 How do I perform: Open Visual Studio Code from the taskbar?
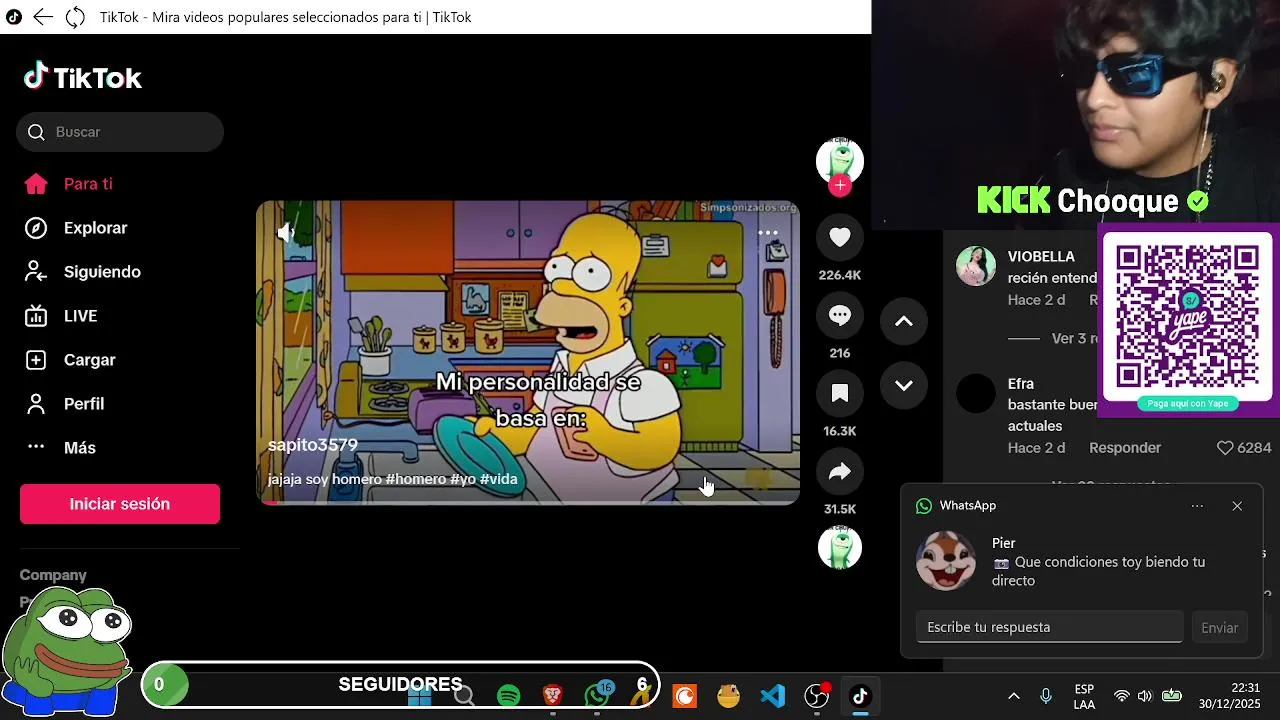tap(773, 696)
